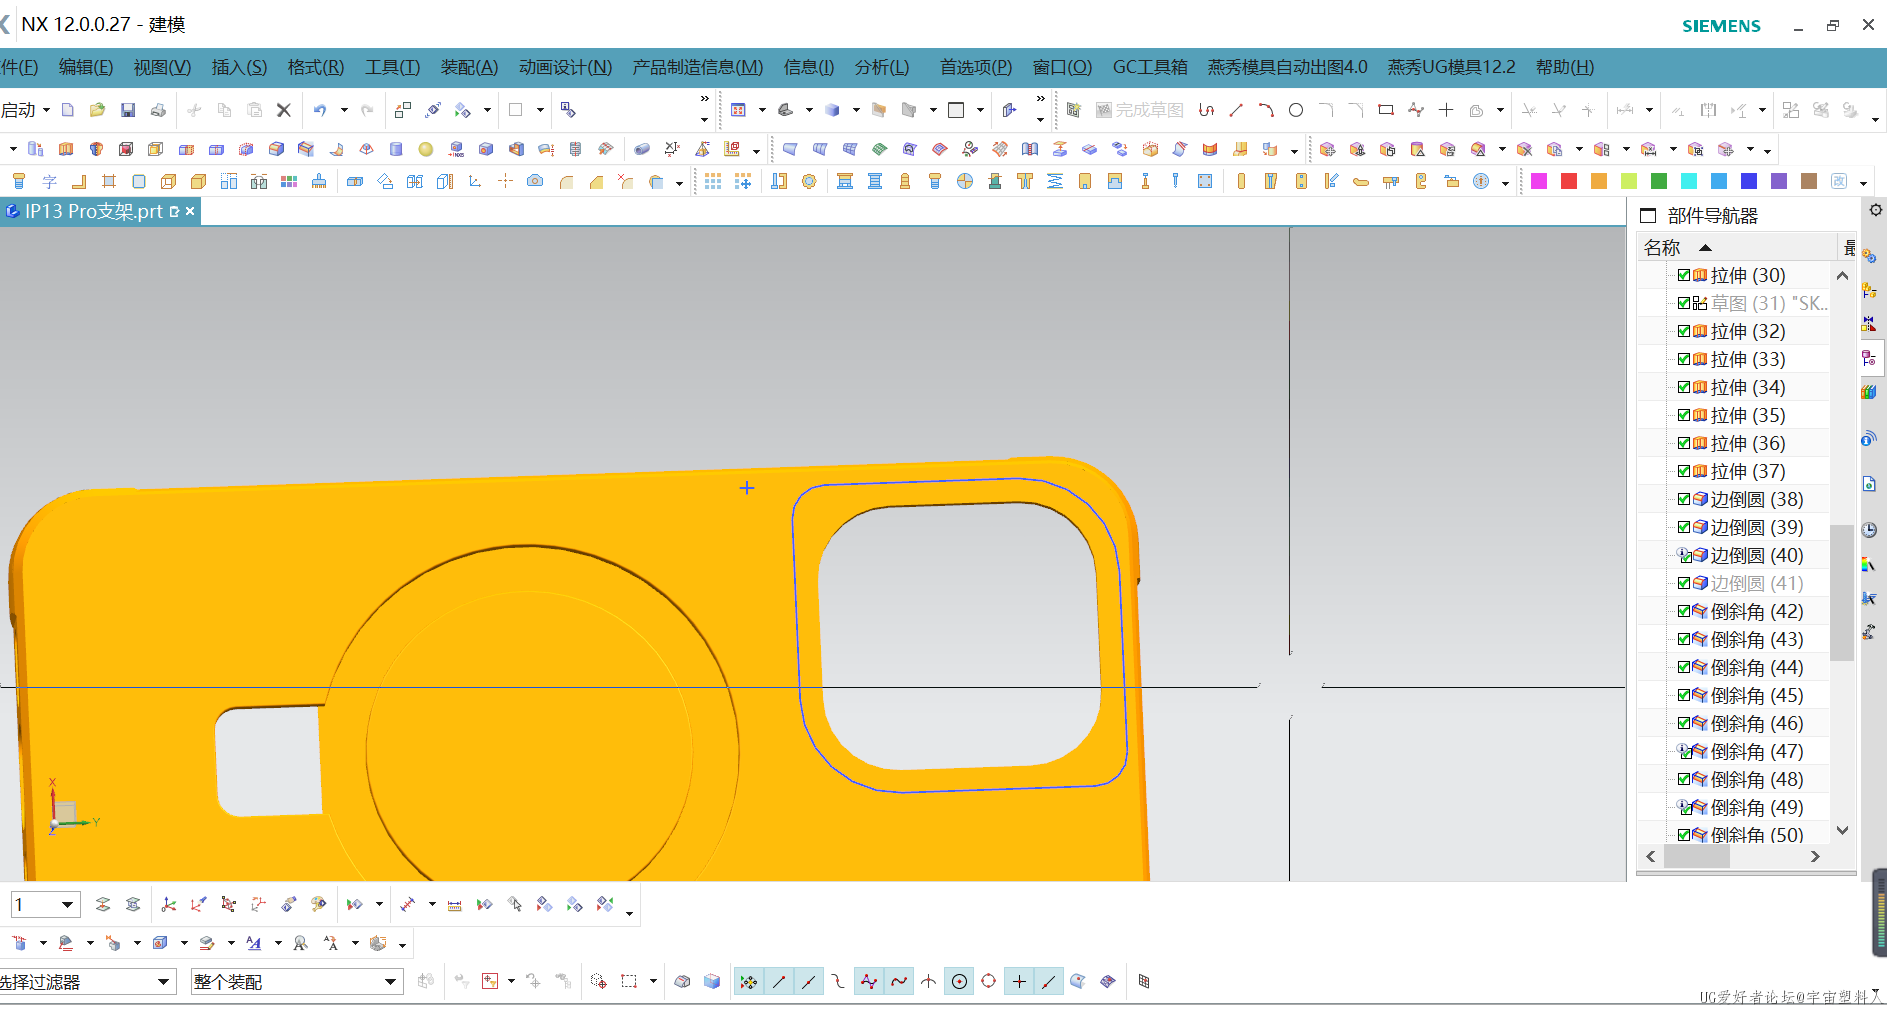This screenshot has height=1009, width=1887.
Task: Open the undo history dropdown arrow
Action: click(x=344, y=110)
